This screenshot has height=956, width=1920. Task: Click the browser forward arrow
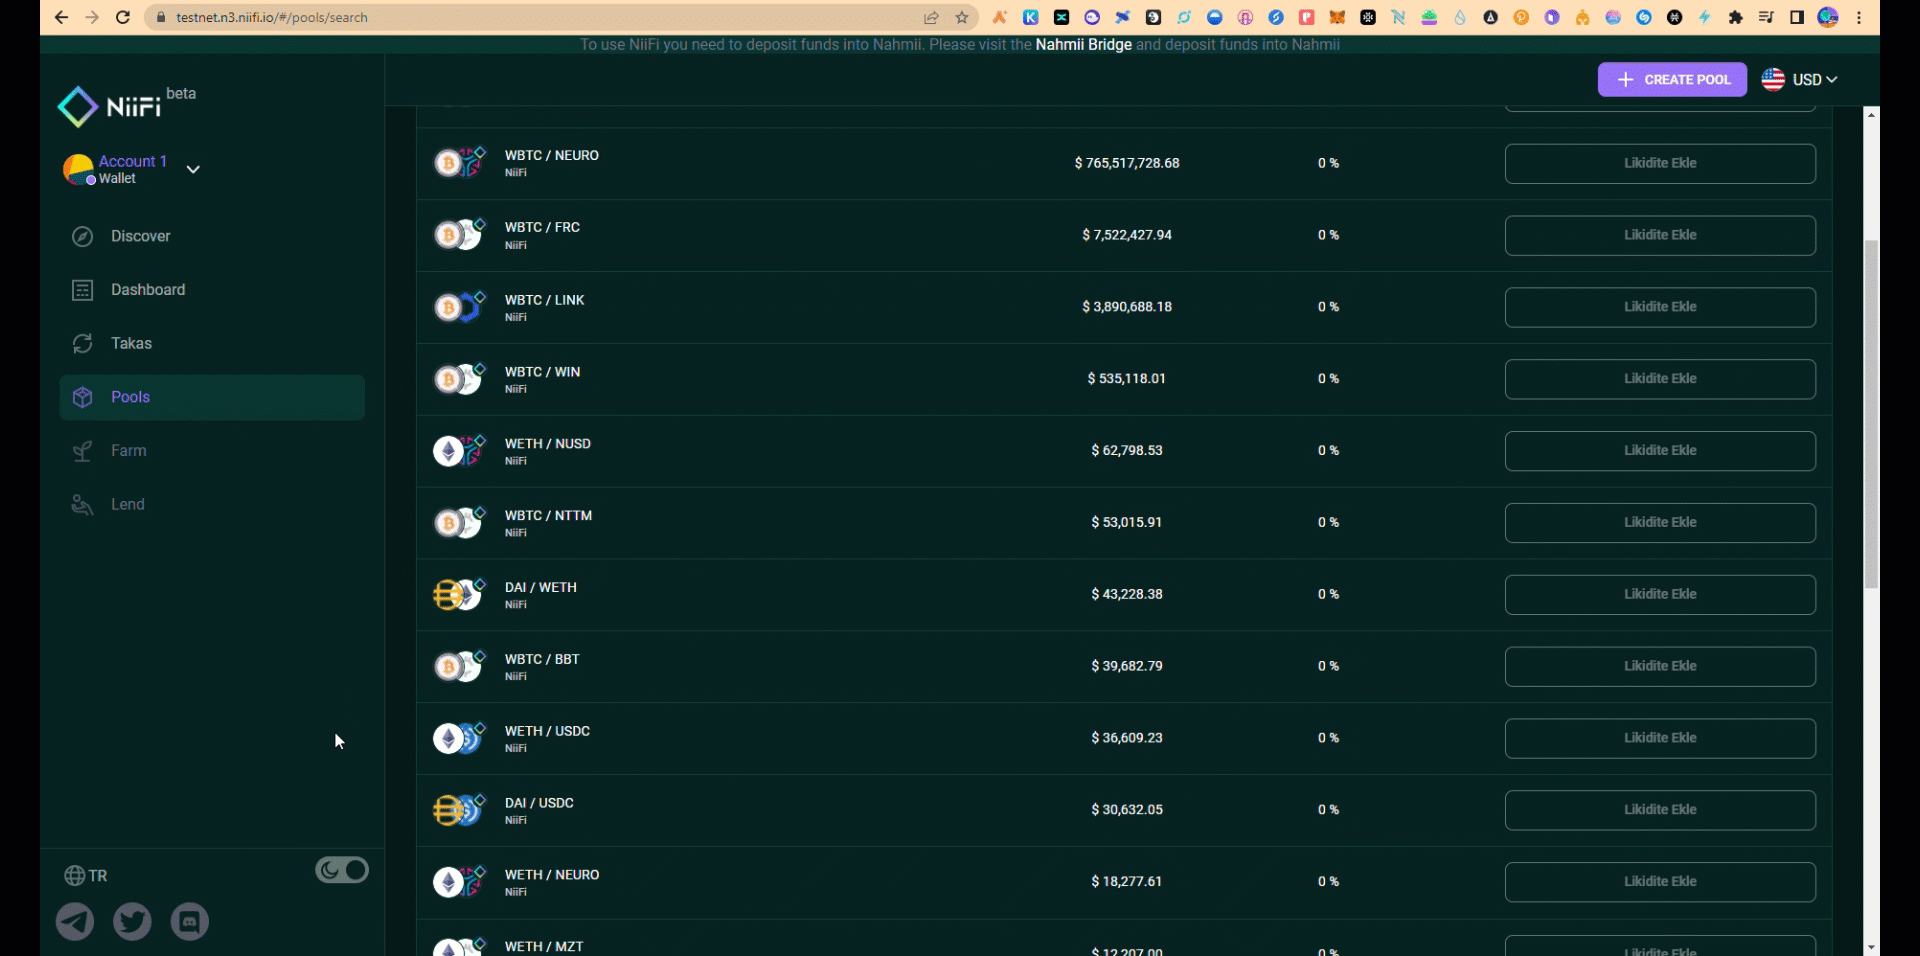click(x=92, y=17)
